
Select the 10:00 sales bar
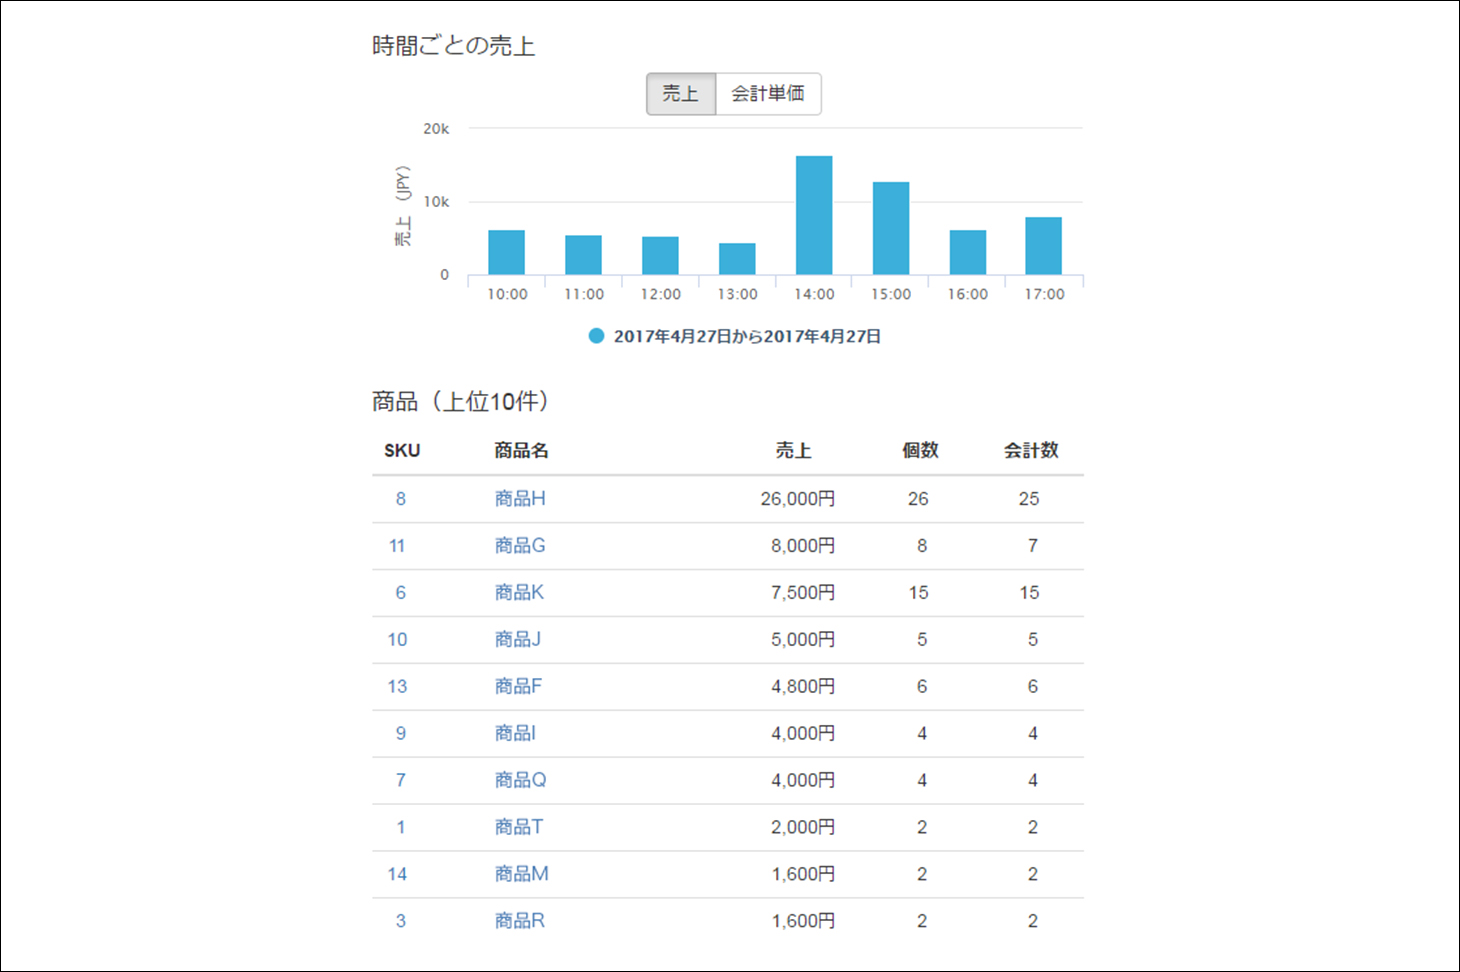(506, 252)
